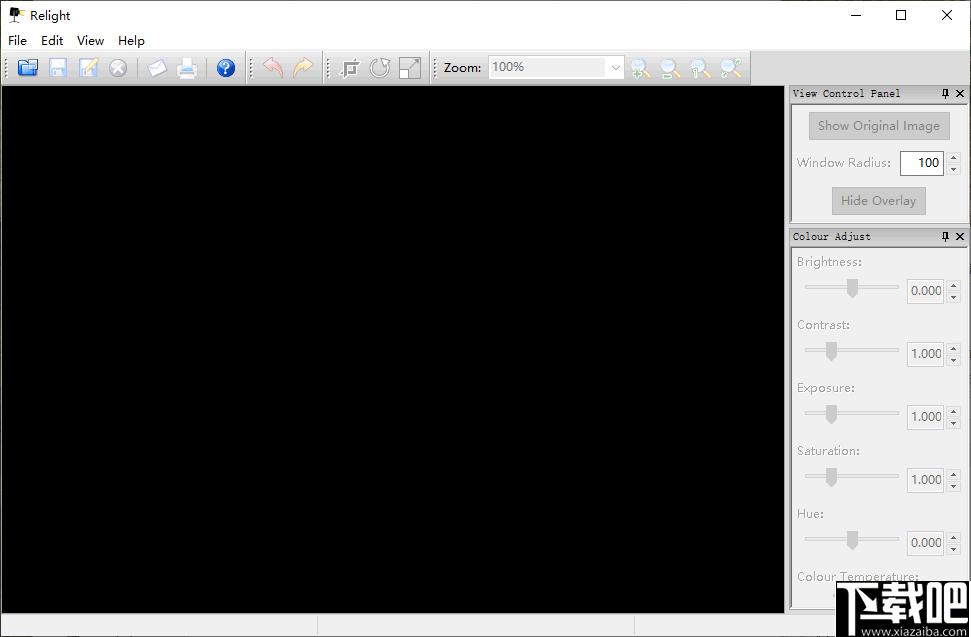Click the Saturation value field
This screenshot has height=637, width=971.
[x=925, y=480]
